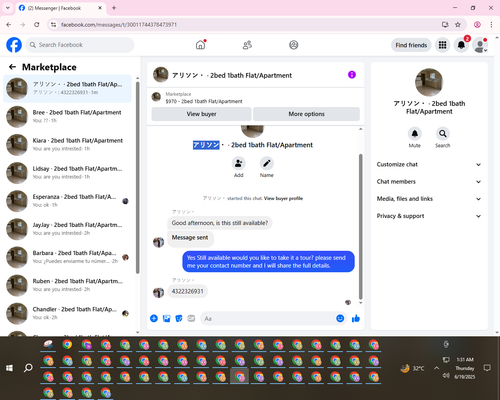The image size is (500, 400).
Task: Expand Chat members section
Action: point(429,182)
